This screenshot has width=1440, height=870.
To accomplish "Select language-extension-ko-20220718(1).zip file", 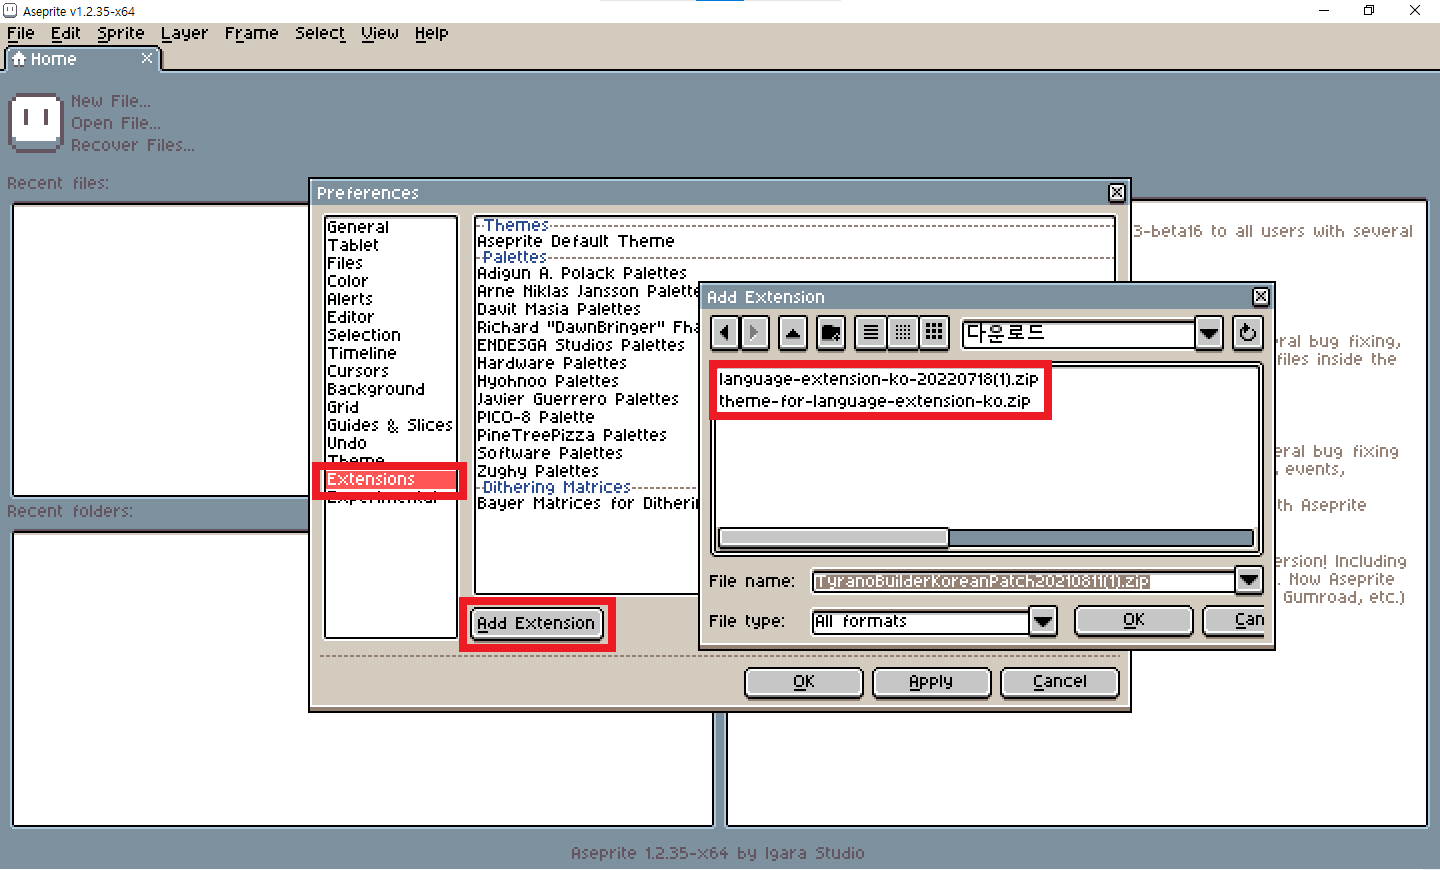I will coord(878,379).
